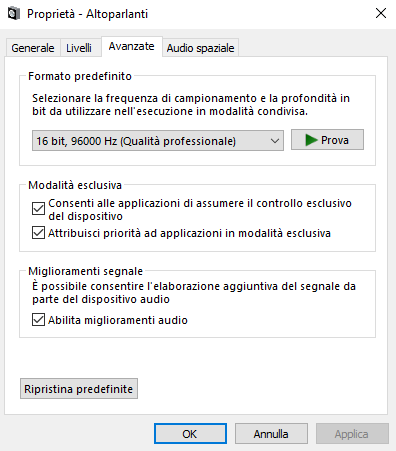This screenshot has height=451, width=396.
Task: Click the speaker icon in title bar
Action: (13, 14)
